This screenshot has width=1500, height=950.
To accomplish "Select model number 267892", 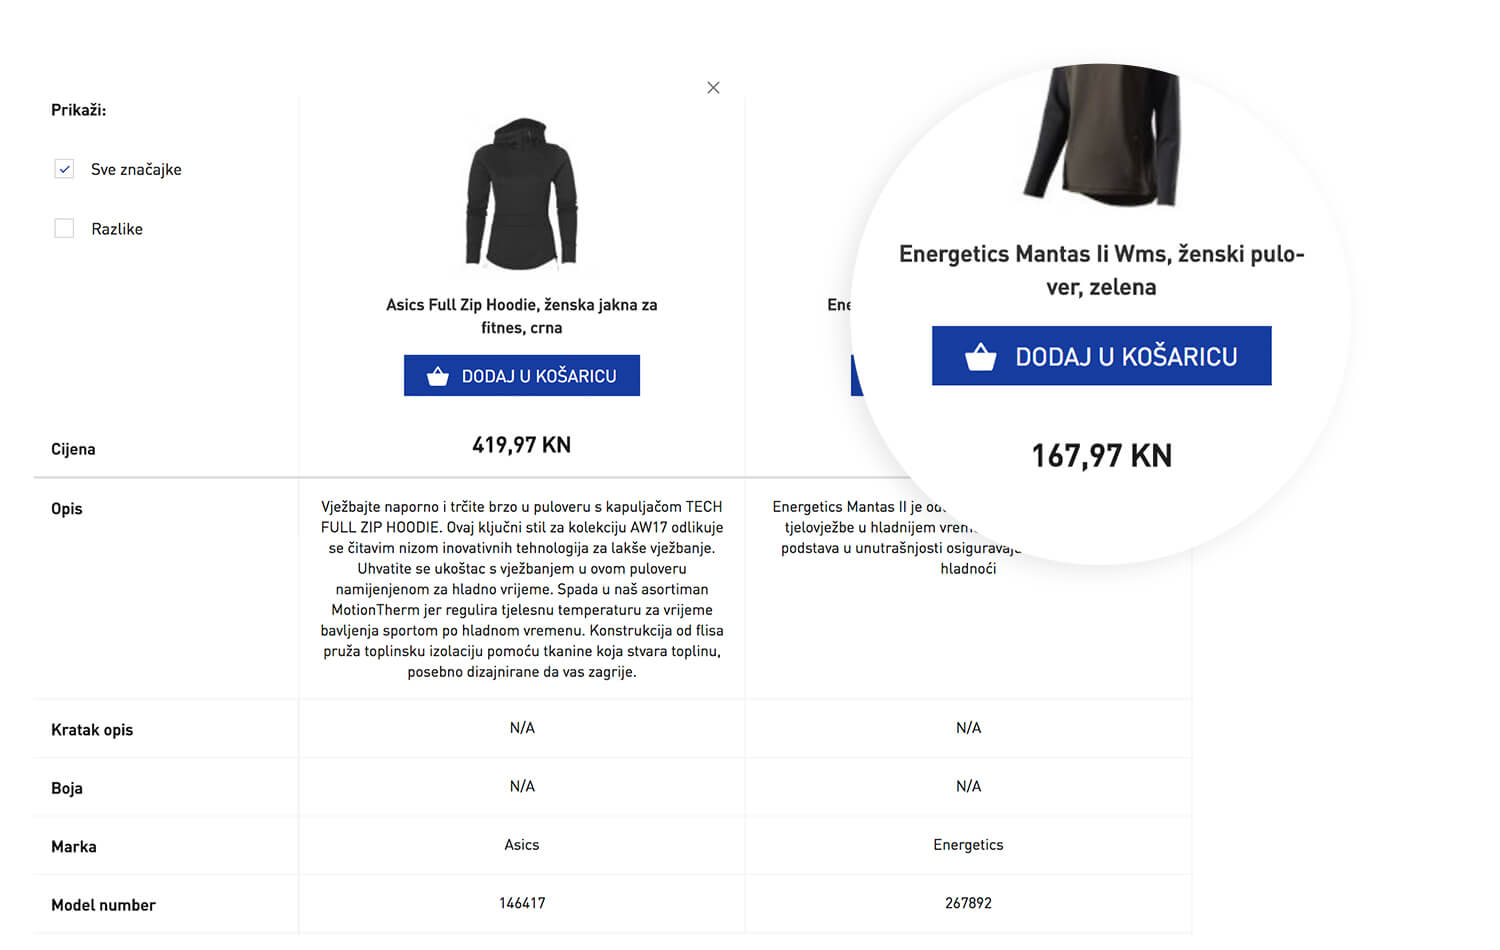I will click(x=968, y=903).
